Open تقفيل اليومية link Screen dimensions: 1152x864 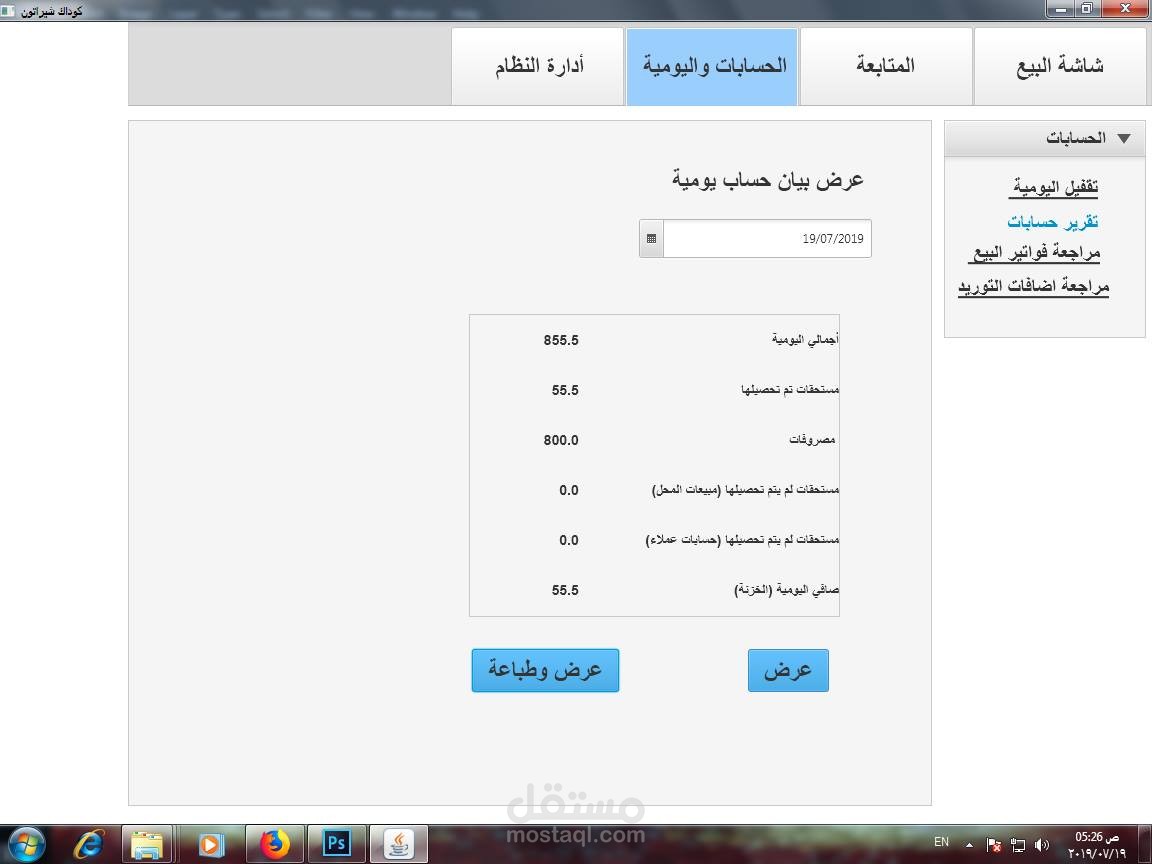tap(1054, 187)
